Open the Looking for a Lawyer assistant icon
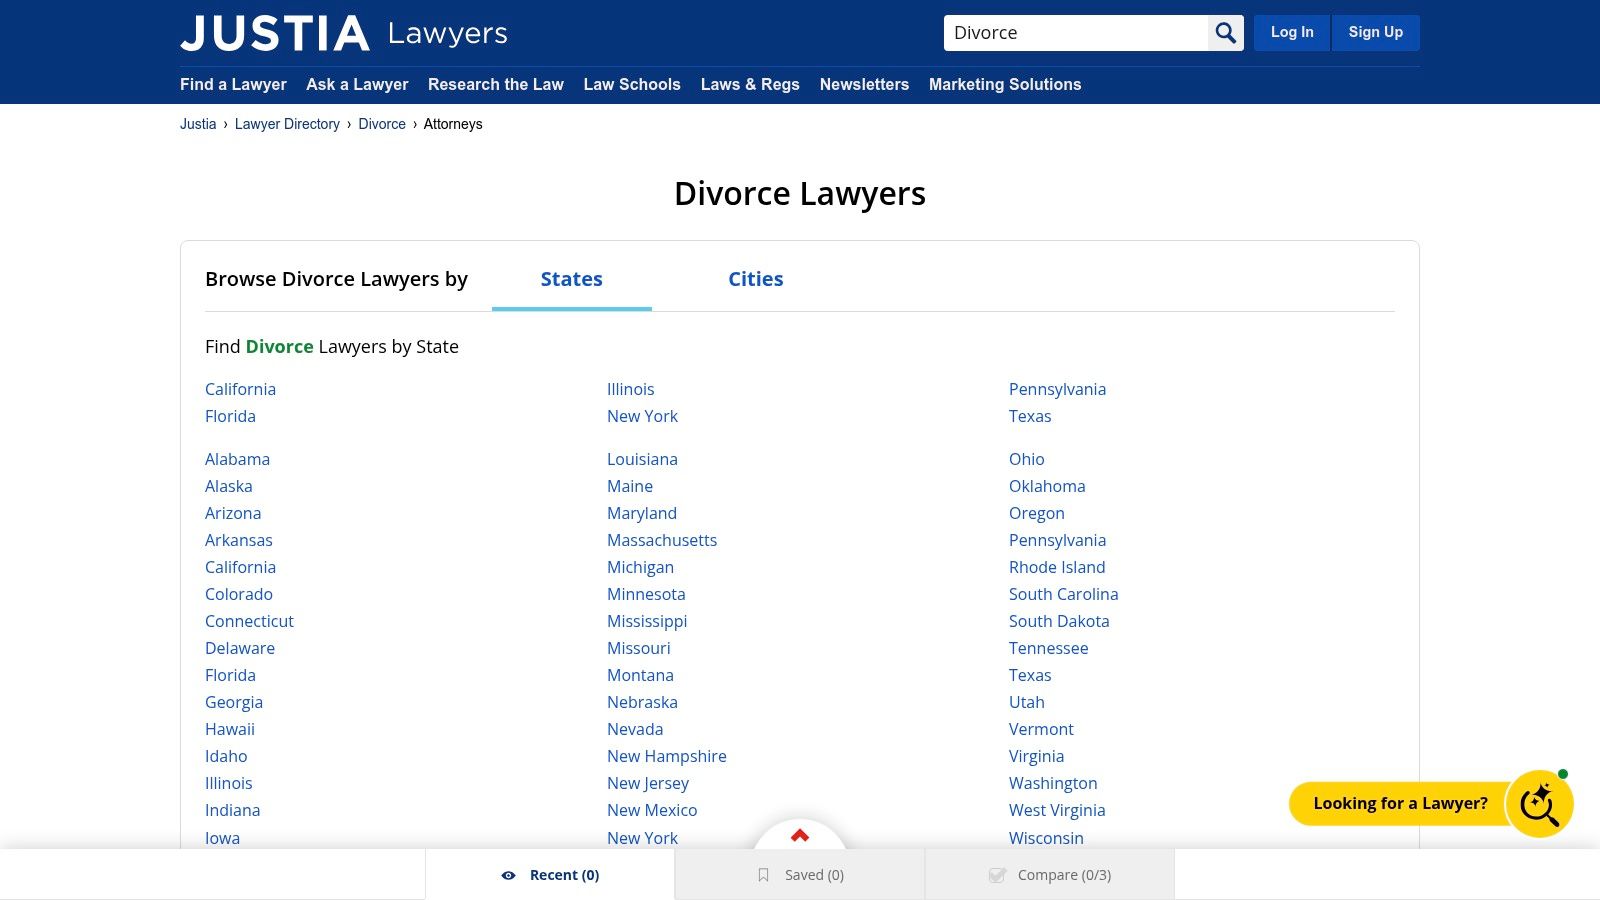This screenshot has width=1600, height=900. [x=1540, y=804]
